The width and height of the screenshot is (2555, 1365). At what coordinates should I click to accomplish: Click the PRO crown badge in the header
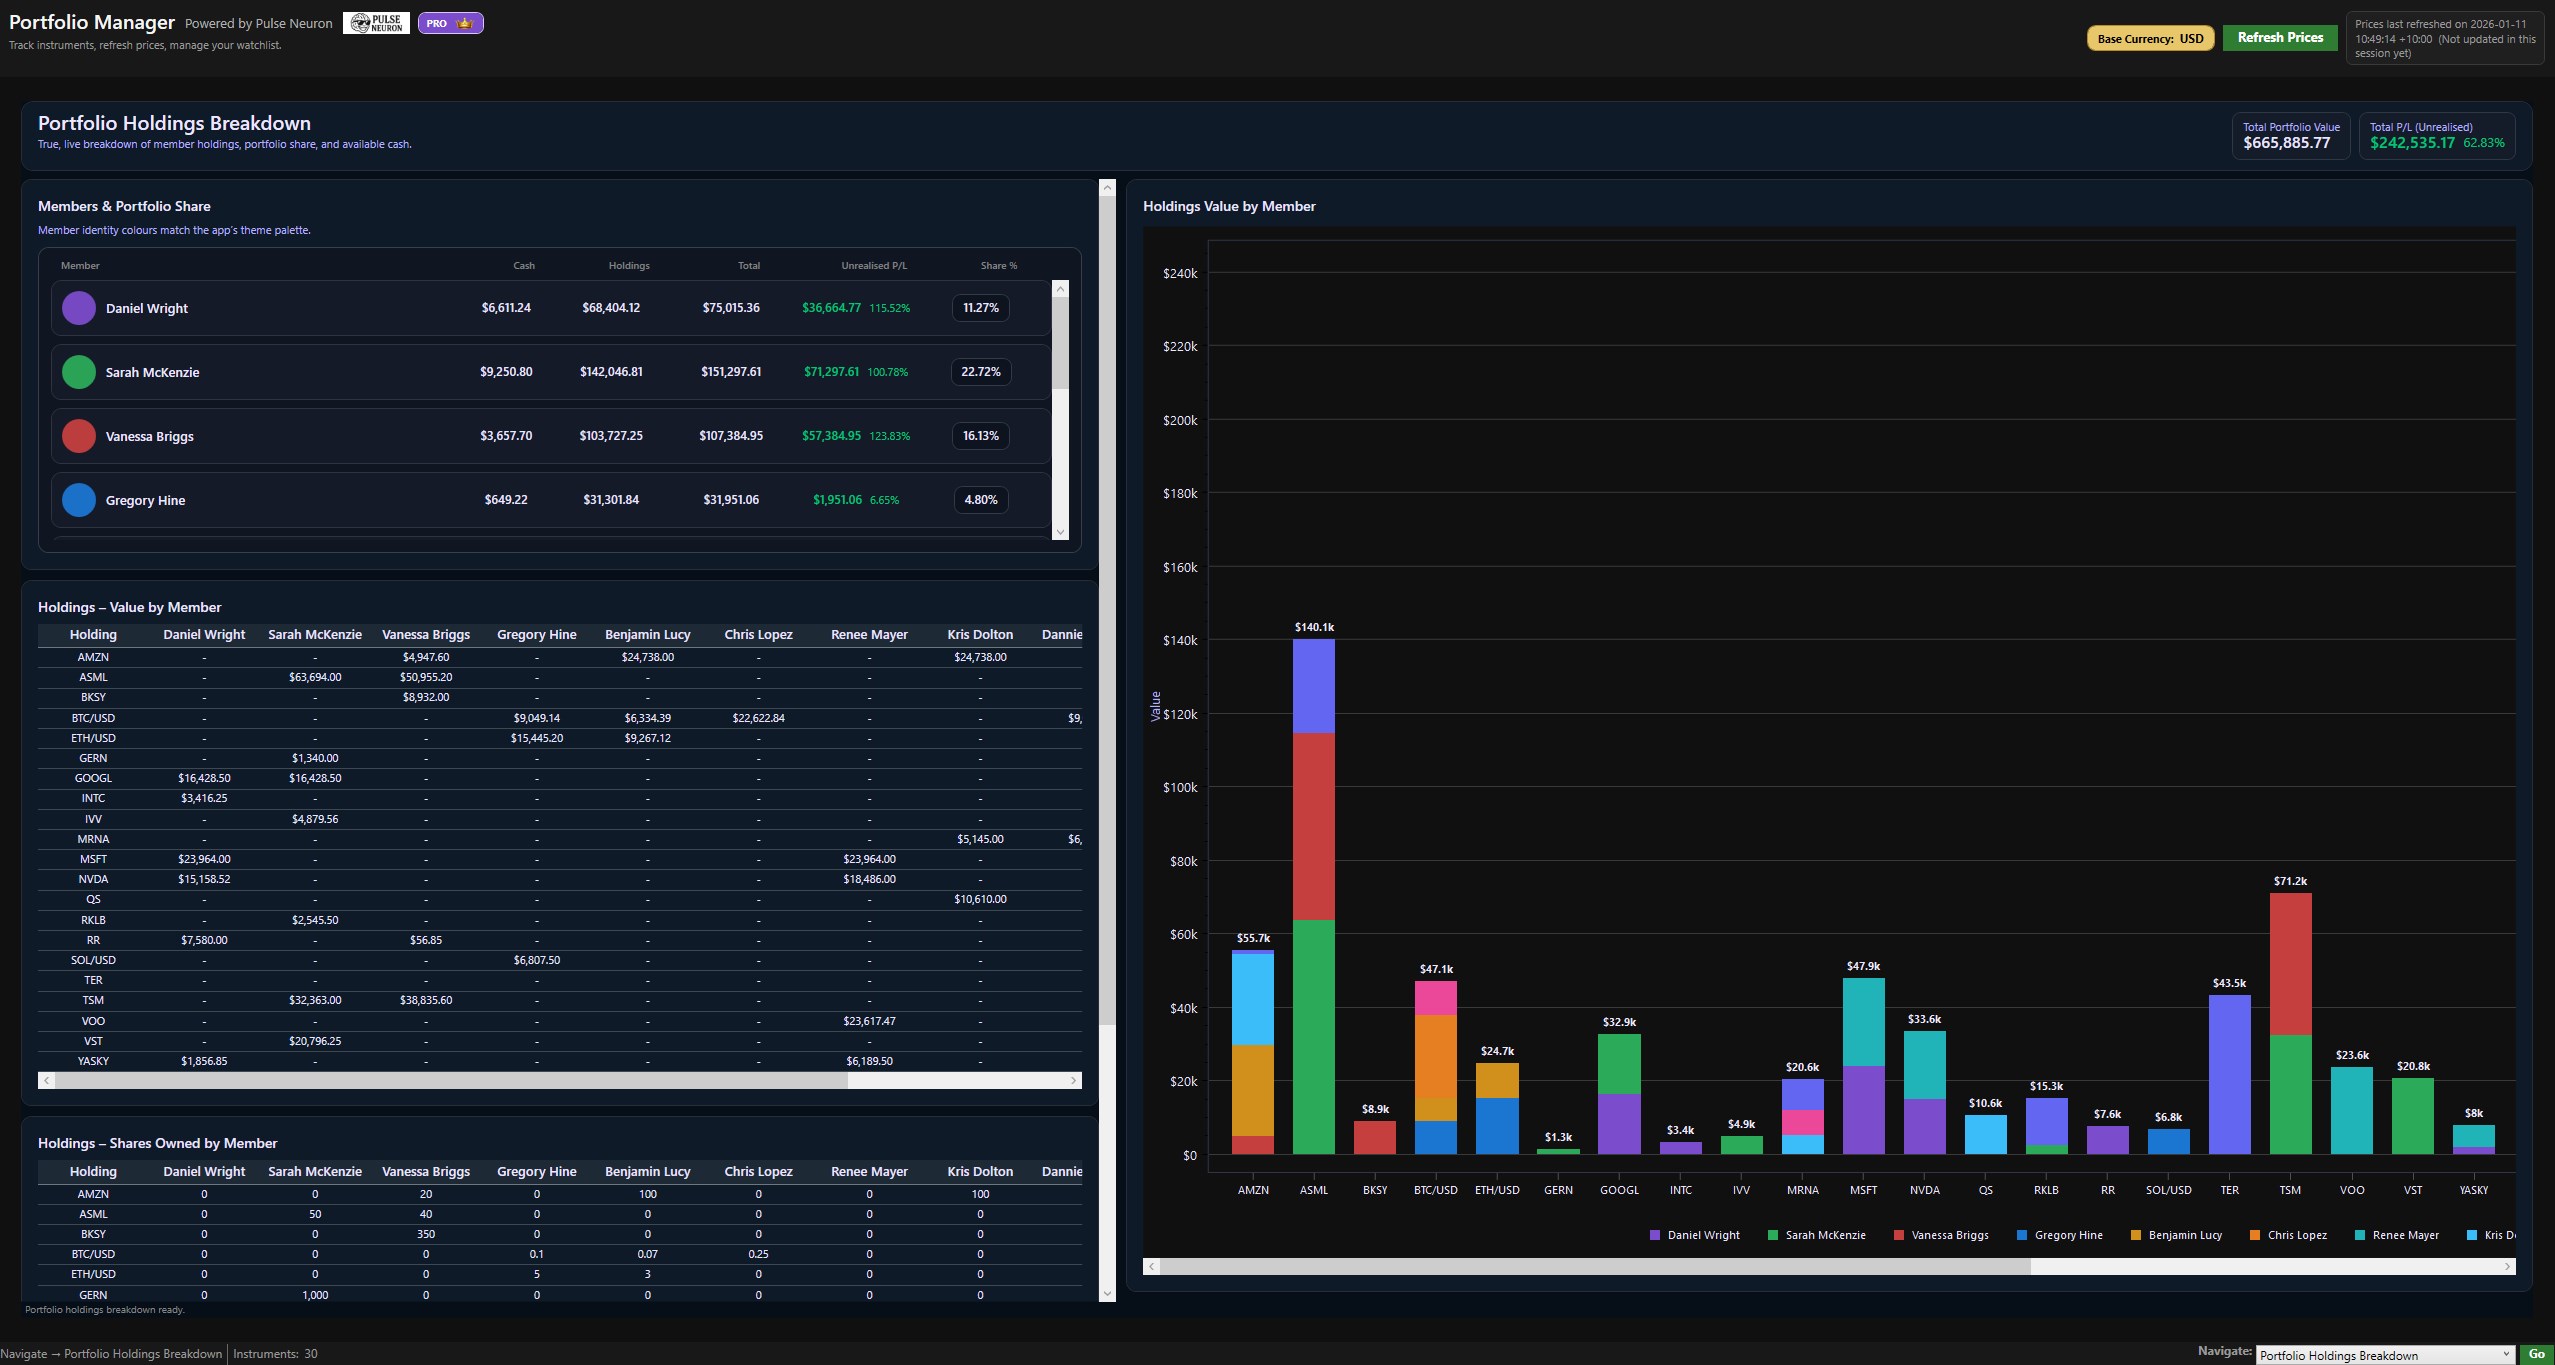click(x=450, y=22)
